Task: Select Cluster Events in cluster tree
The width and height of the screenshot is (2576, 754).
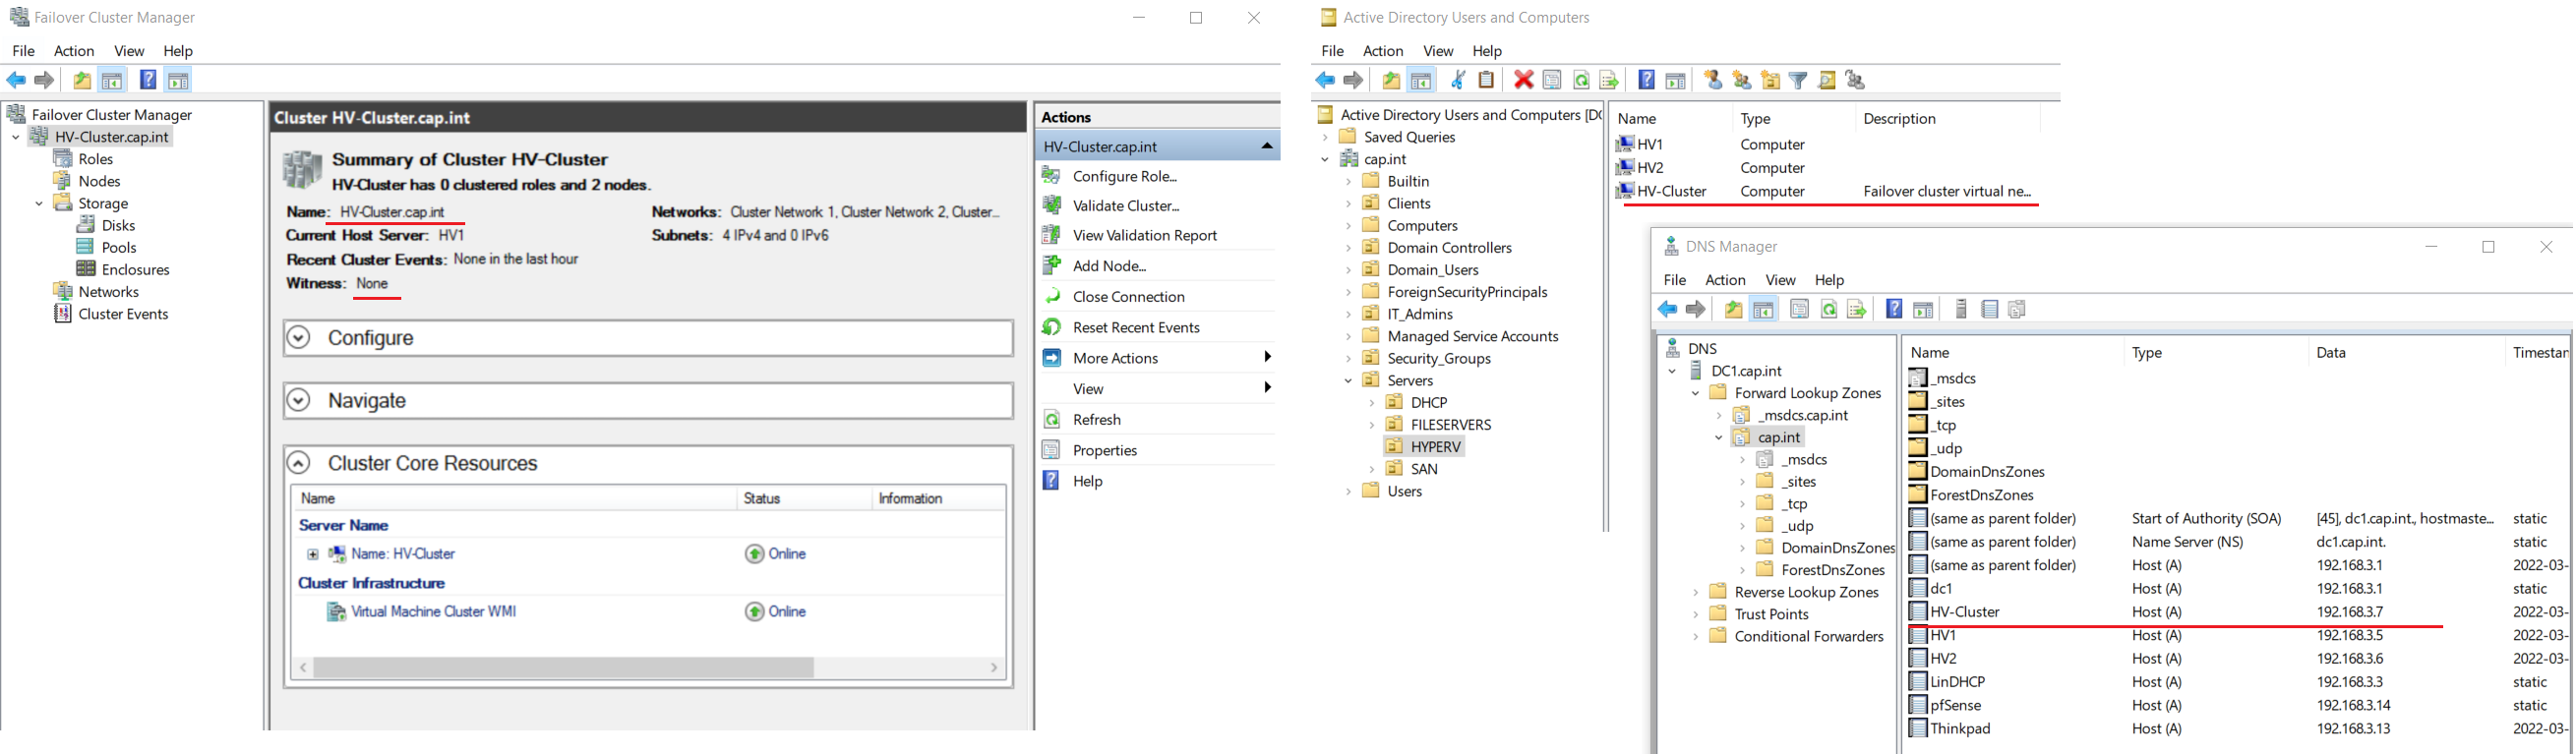Action: (x=123, y=314)
